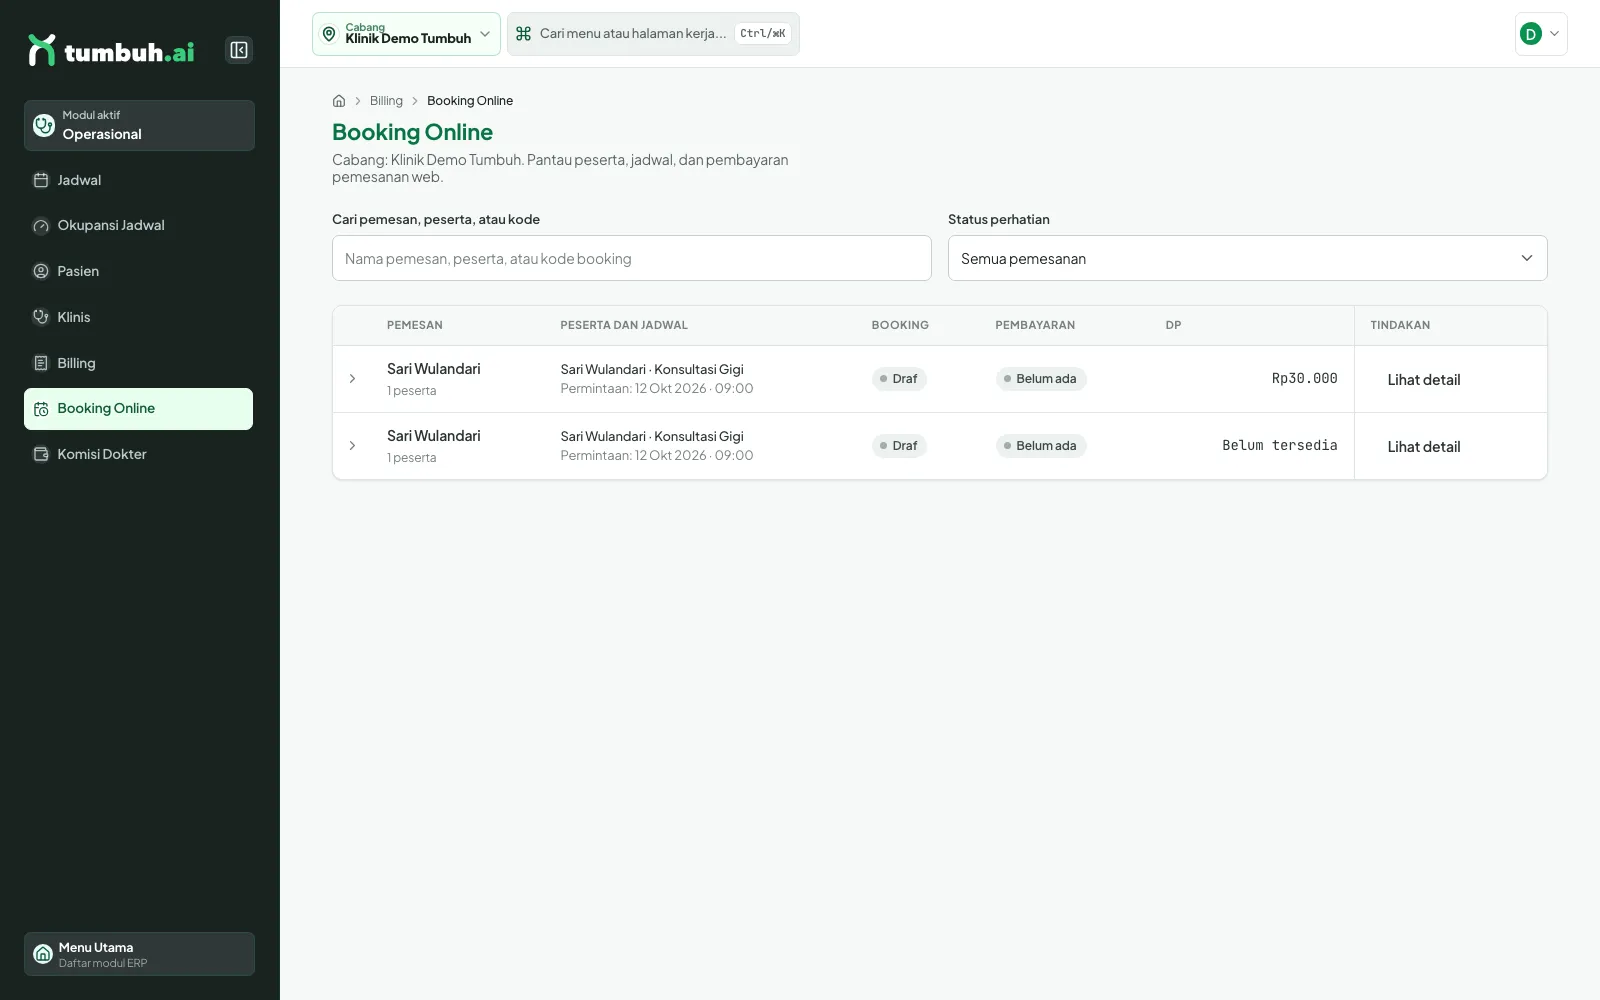The width and height of the screenshot is (1600, 1000).
Task: Open the Billing sidebar menu
Action: [x=138, y=363]
